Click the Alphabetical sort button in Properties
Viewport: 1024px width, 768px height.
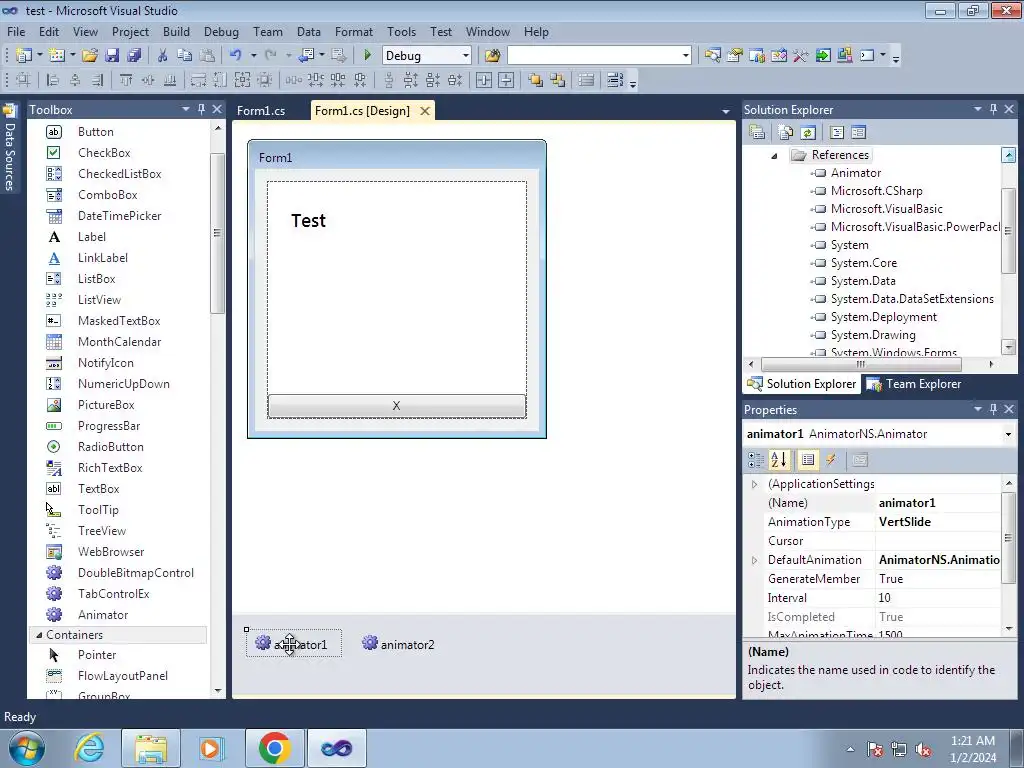778,460
